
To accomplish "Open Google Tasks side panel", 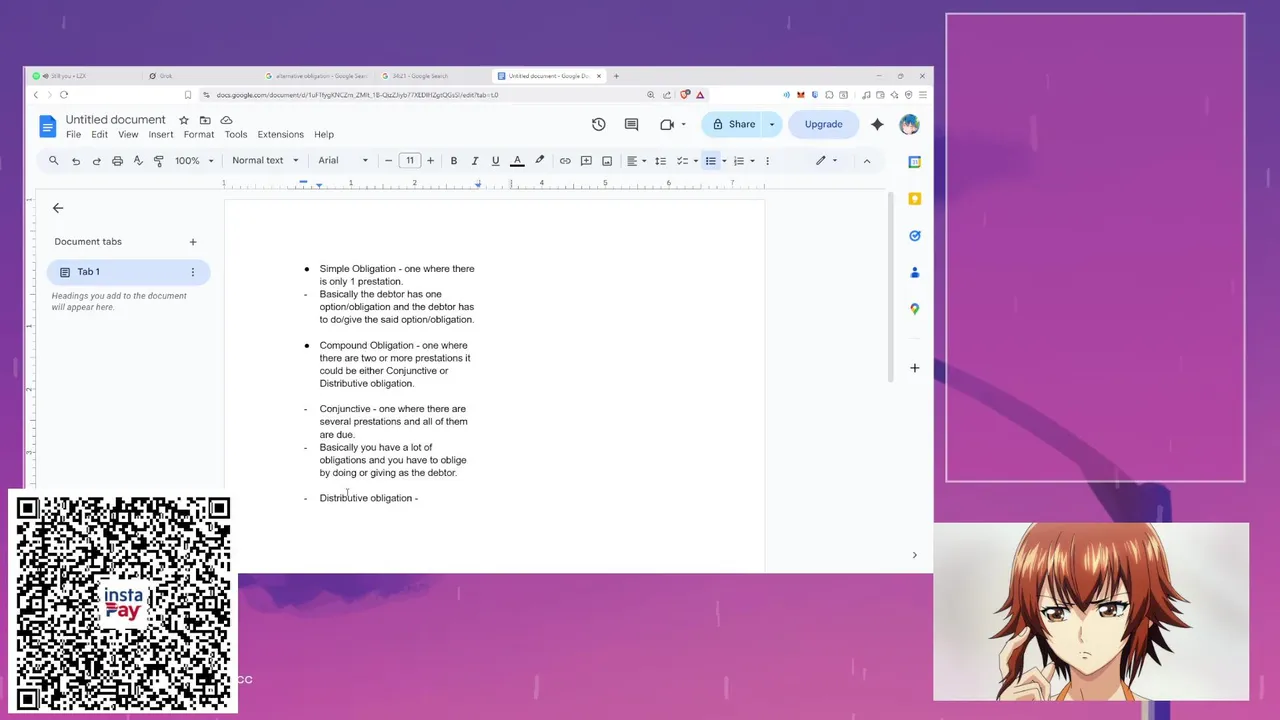I will pyautogui.click(x=914, y=236).
